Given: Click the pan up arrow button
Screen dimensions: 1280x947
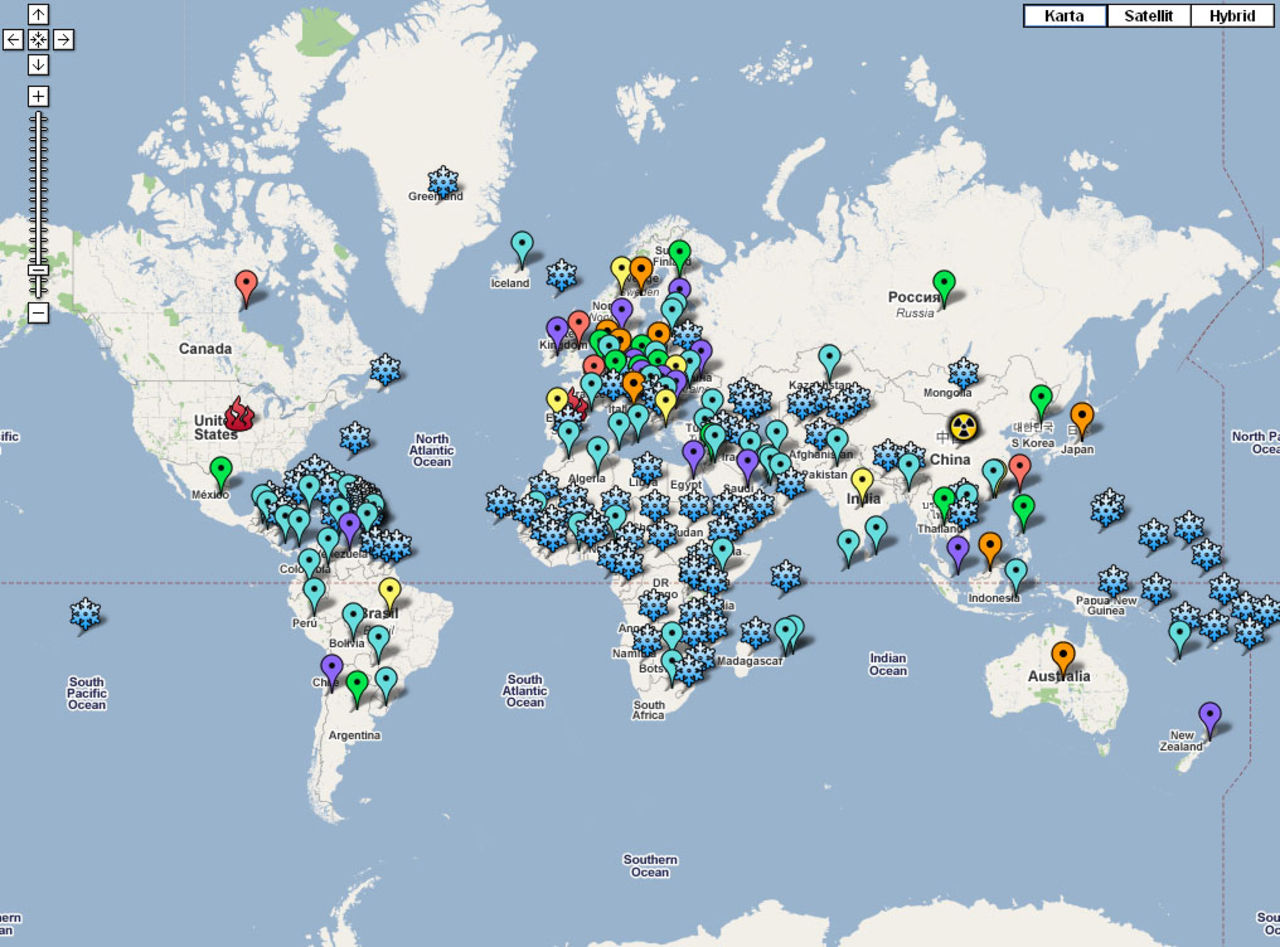Looking at the screenshot, I should pos(38,14).
